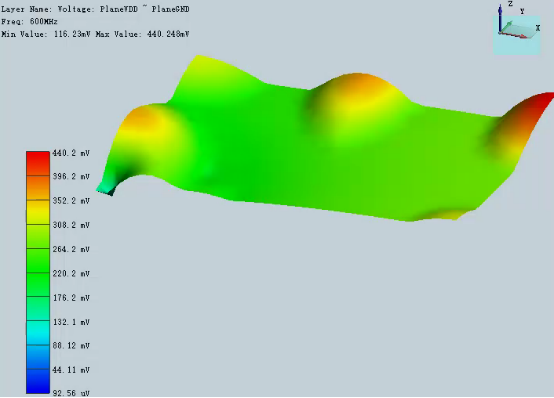Click the 264.2 mV legend label

pos(71,249)
